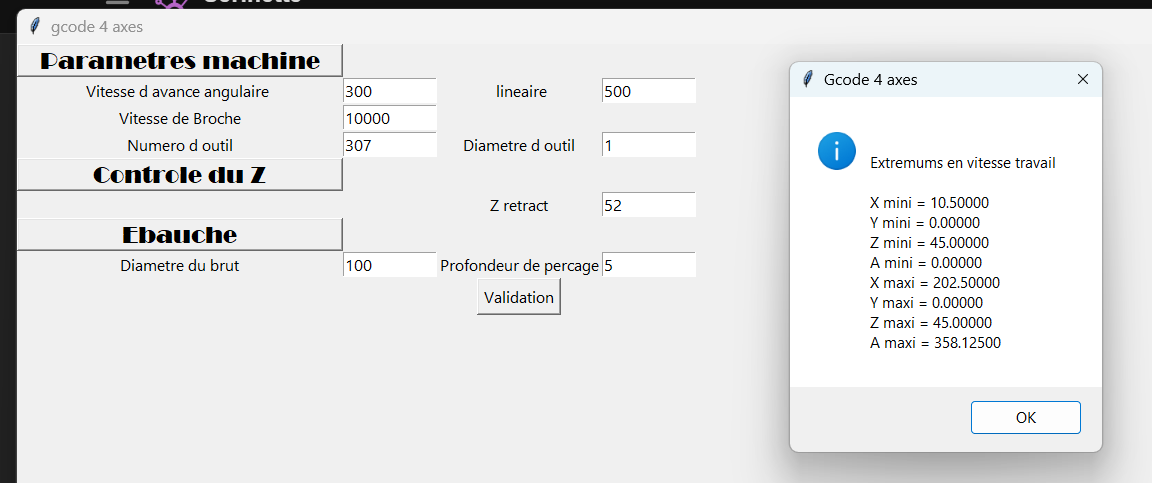Click the A maxi value line

[935, 343]
